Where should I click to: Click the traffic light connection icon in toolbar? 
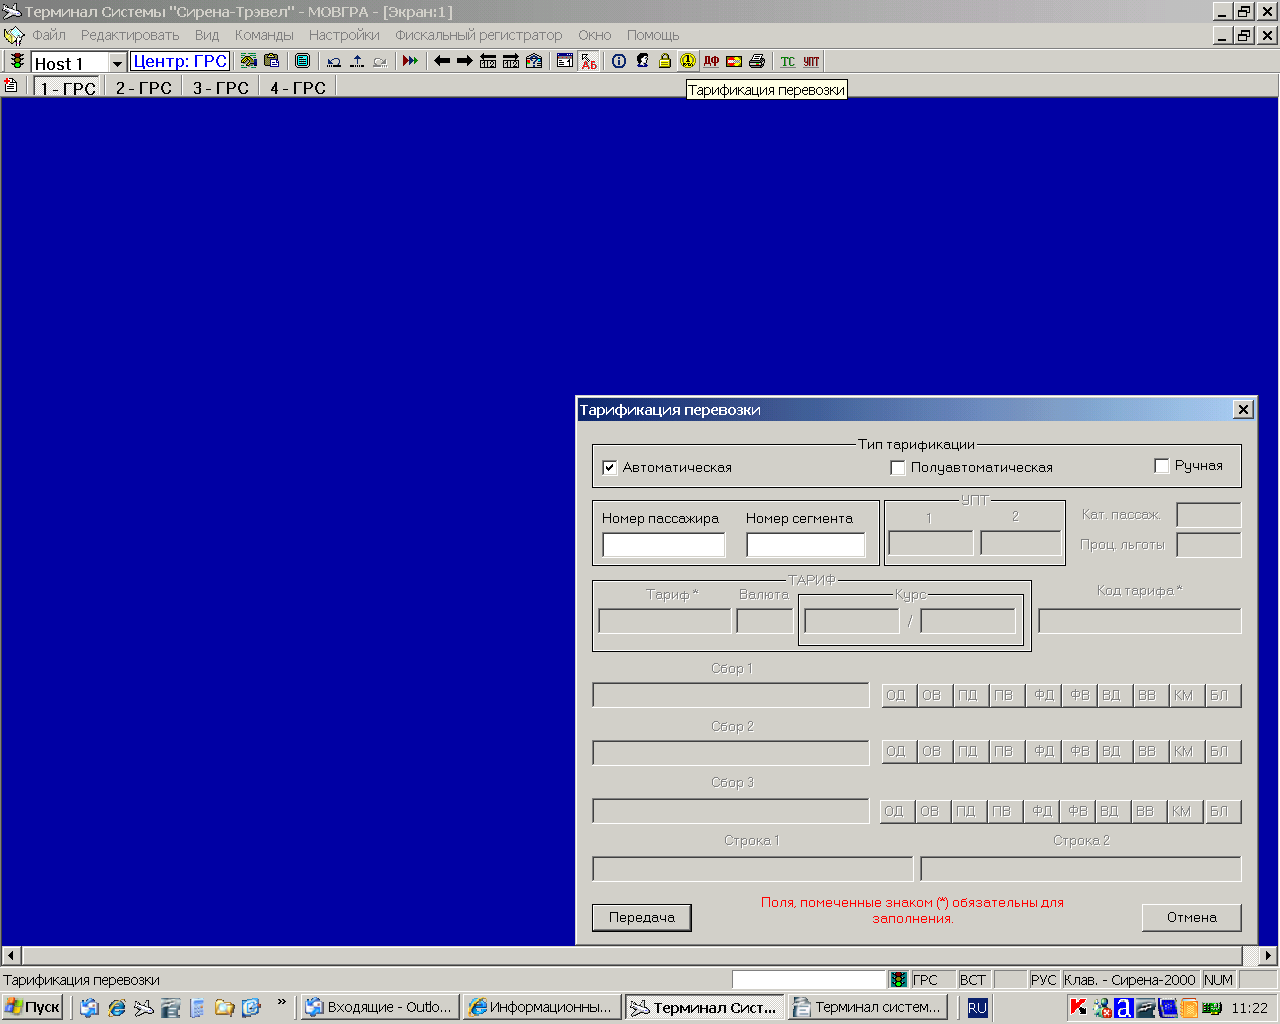tap(17, 61)
